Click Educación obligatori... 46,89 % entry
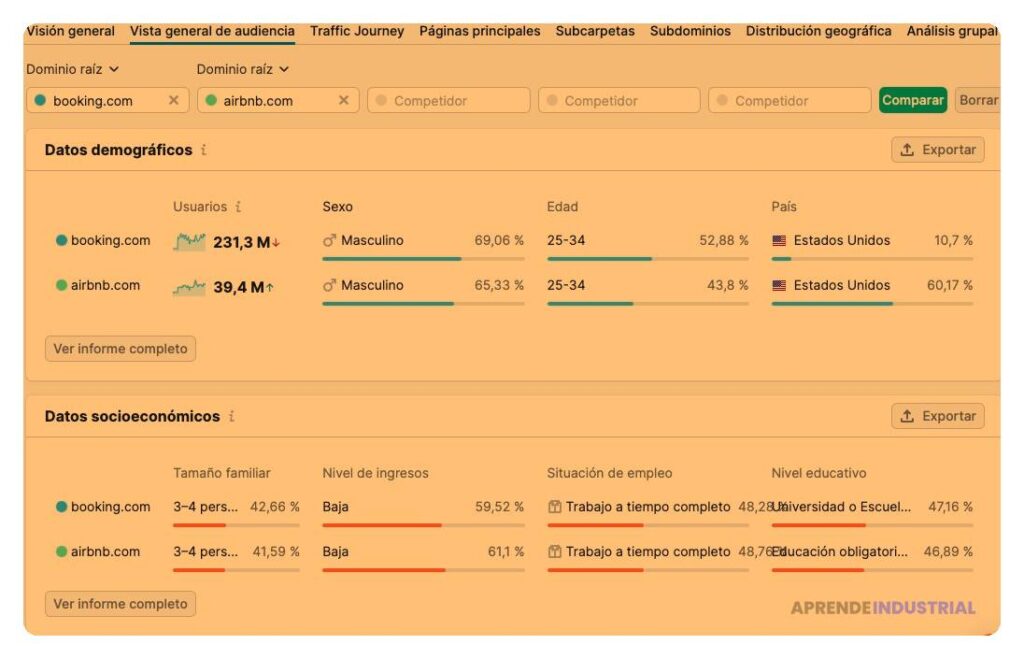This screenshot has width=1024, height=659. click(872, 552)
